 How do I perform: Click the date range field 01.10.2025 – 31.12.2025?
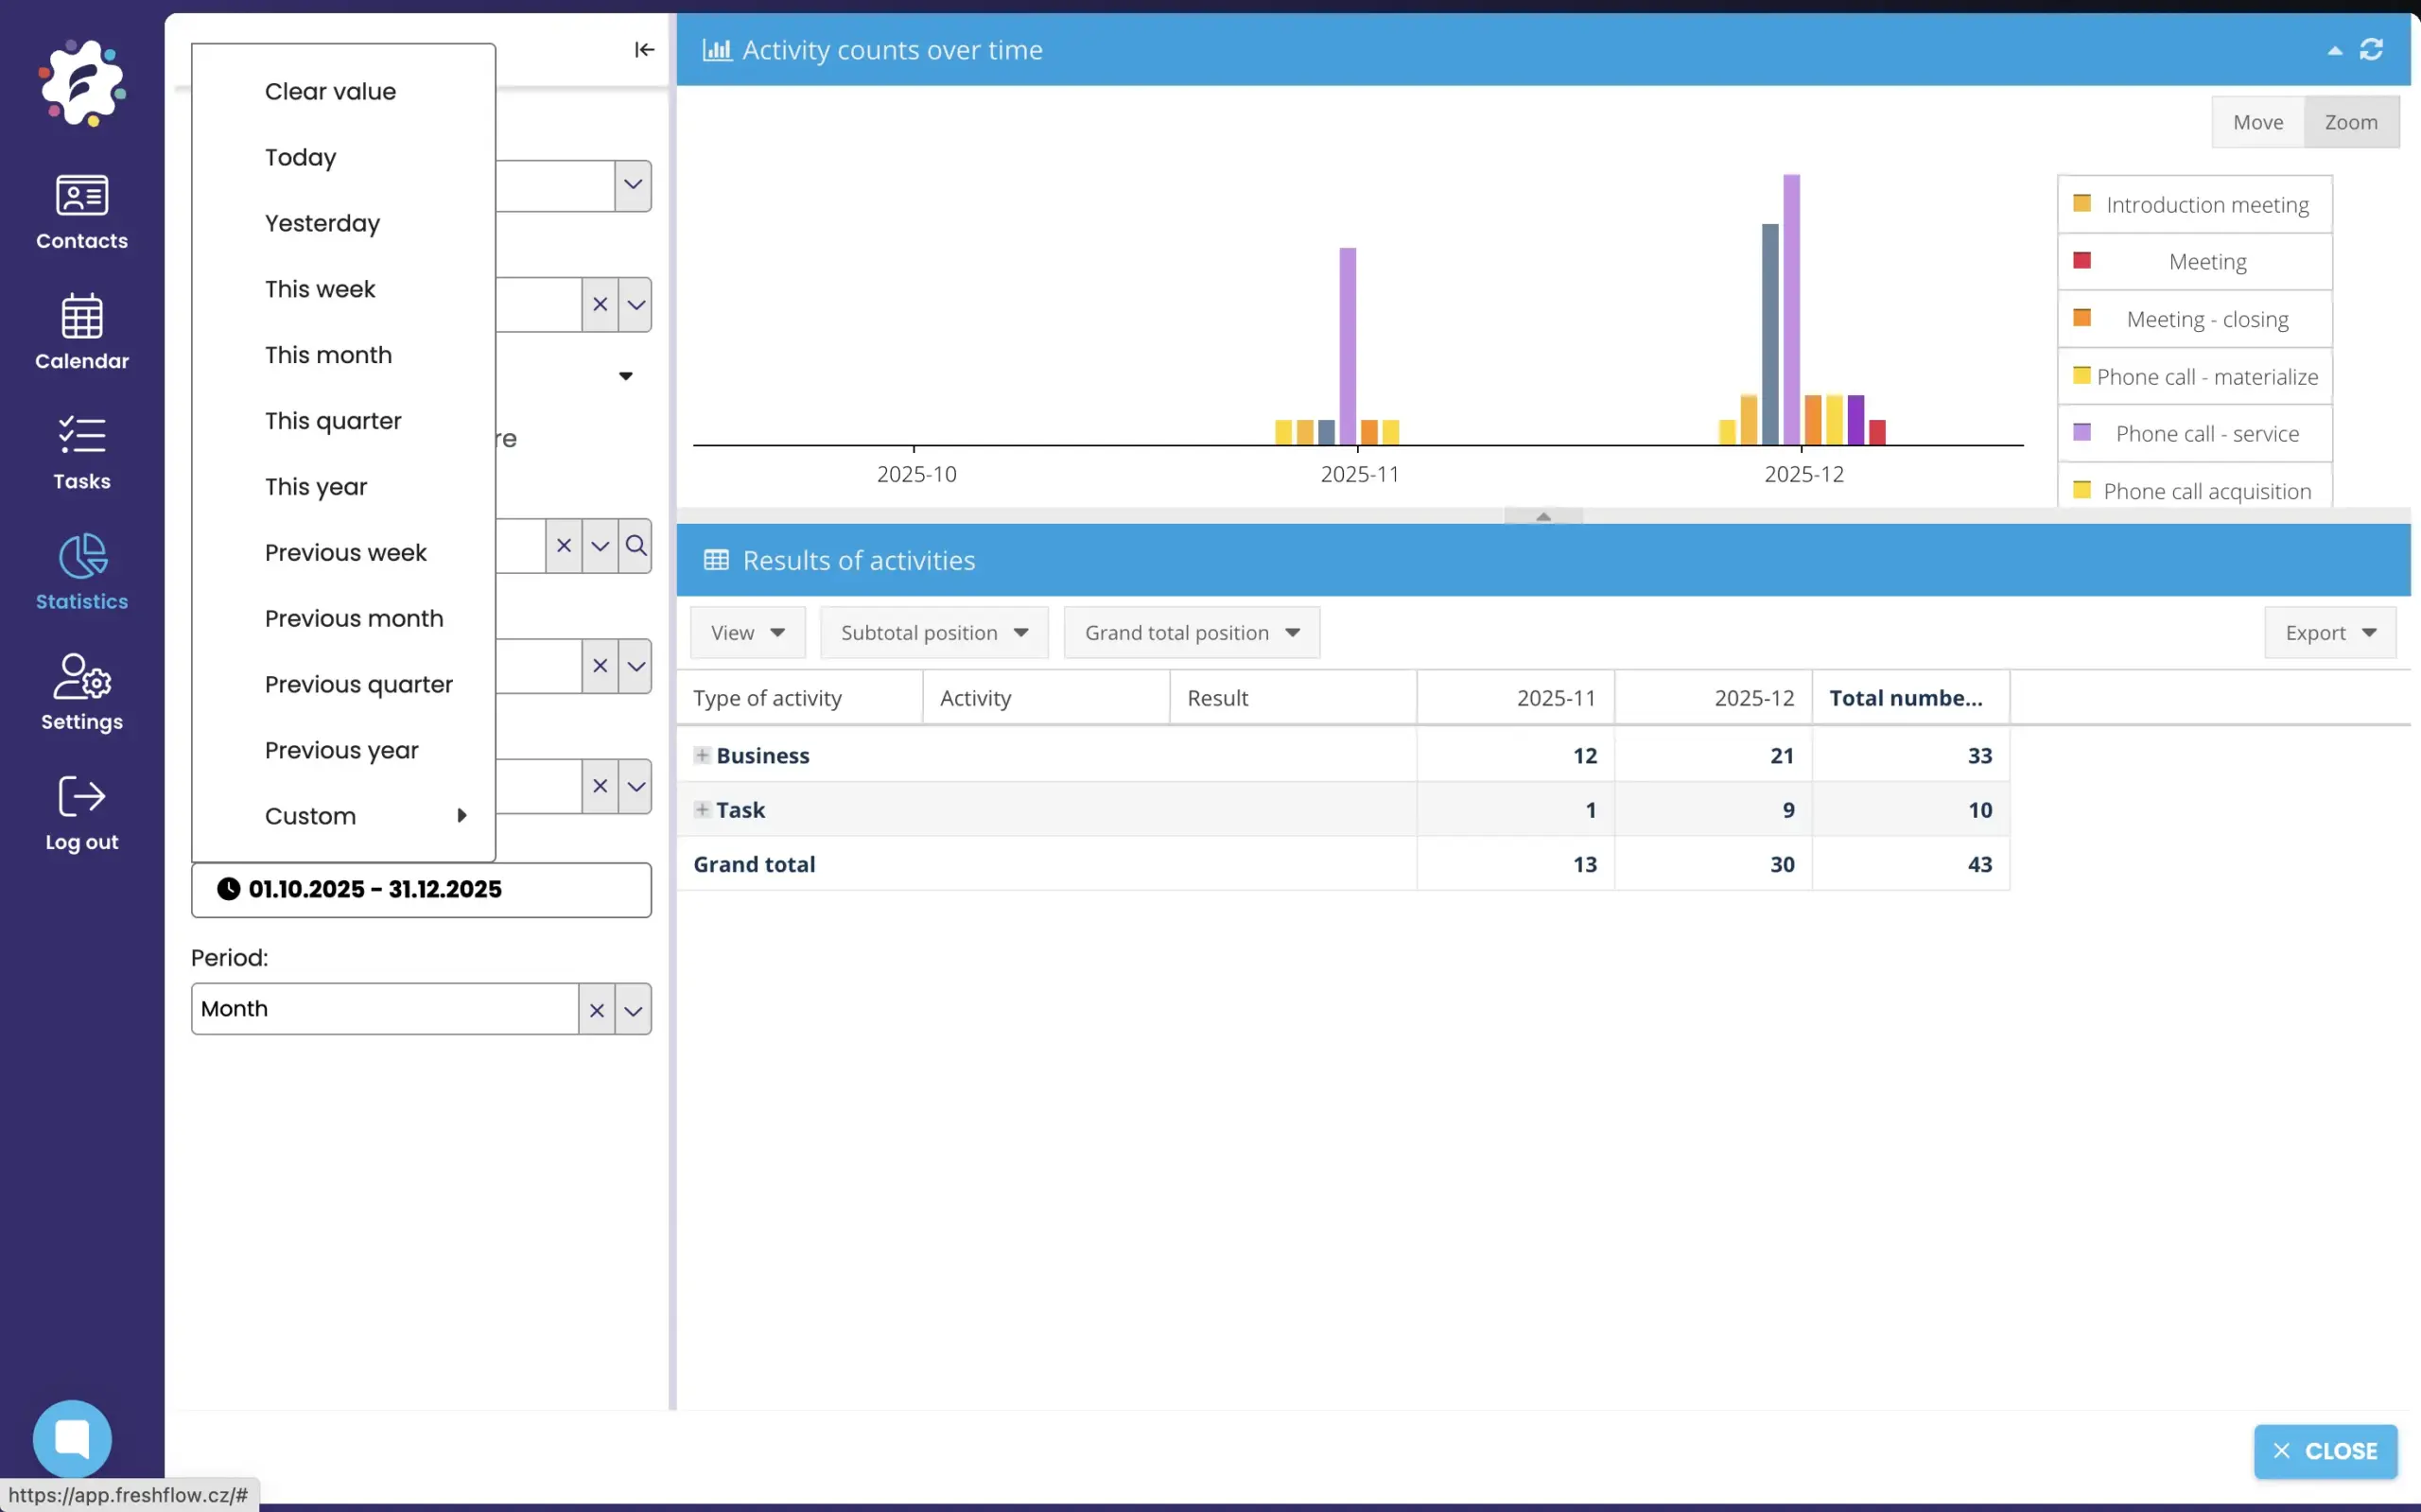[x=420, y=889]
